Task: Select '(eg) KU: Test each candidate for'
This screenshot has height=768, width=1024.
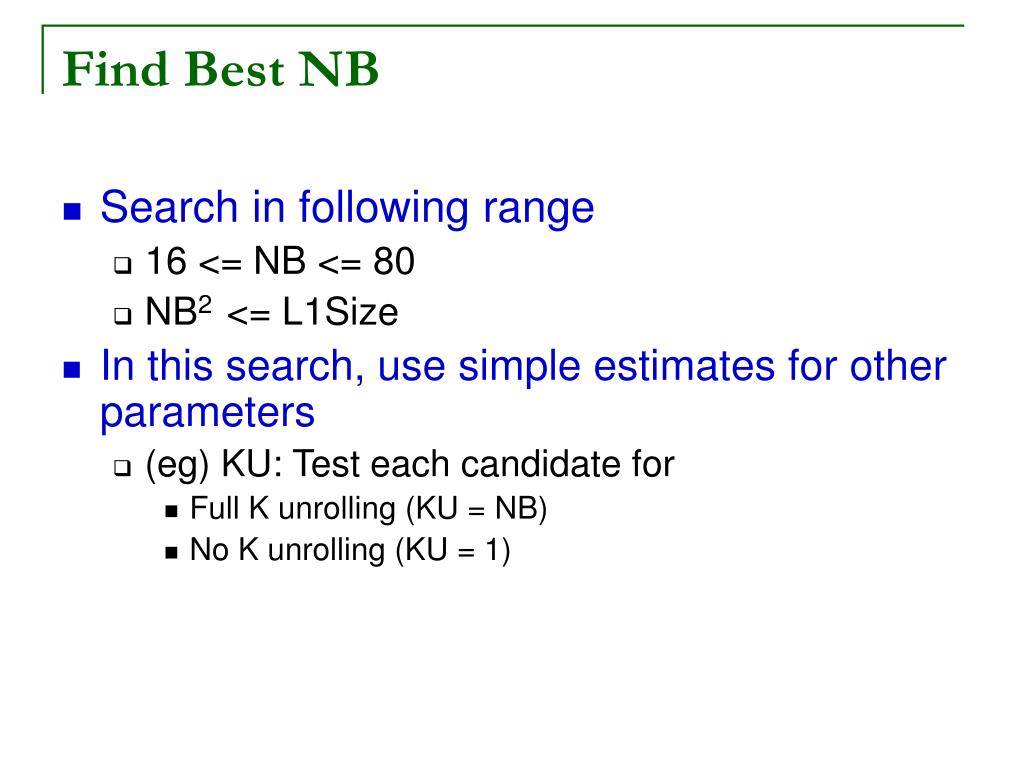Action: point(409,466)
